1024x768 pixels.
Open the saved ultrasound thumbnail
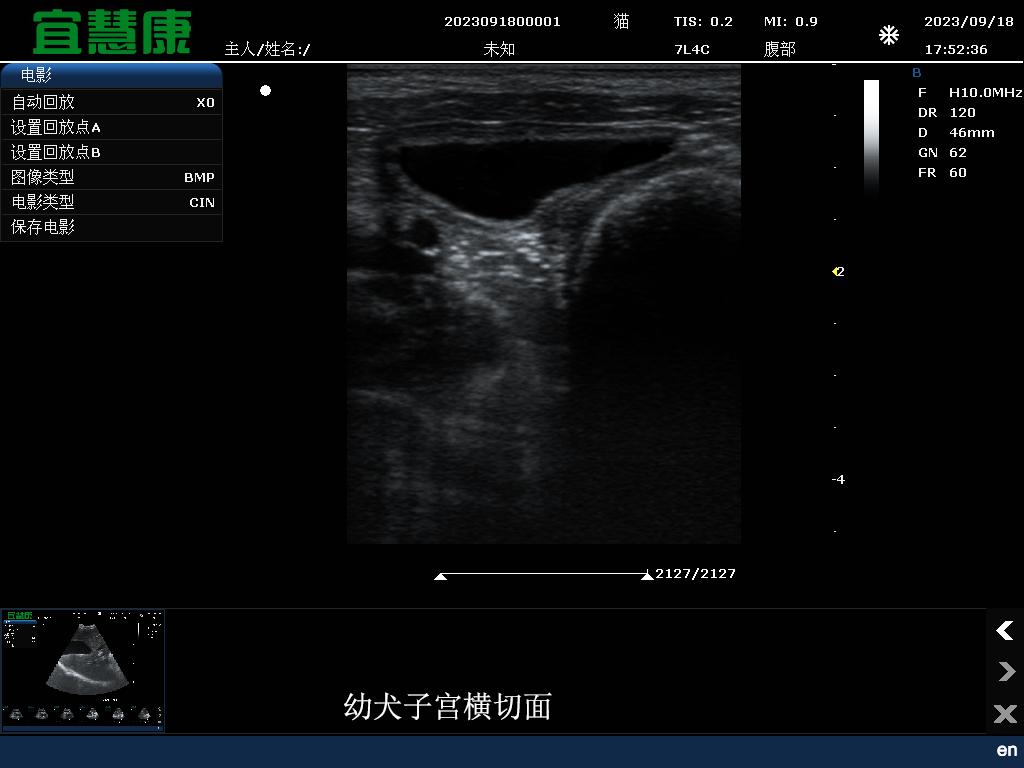click(83, 669)
